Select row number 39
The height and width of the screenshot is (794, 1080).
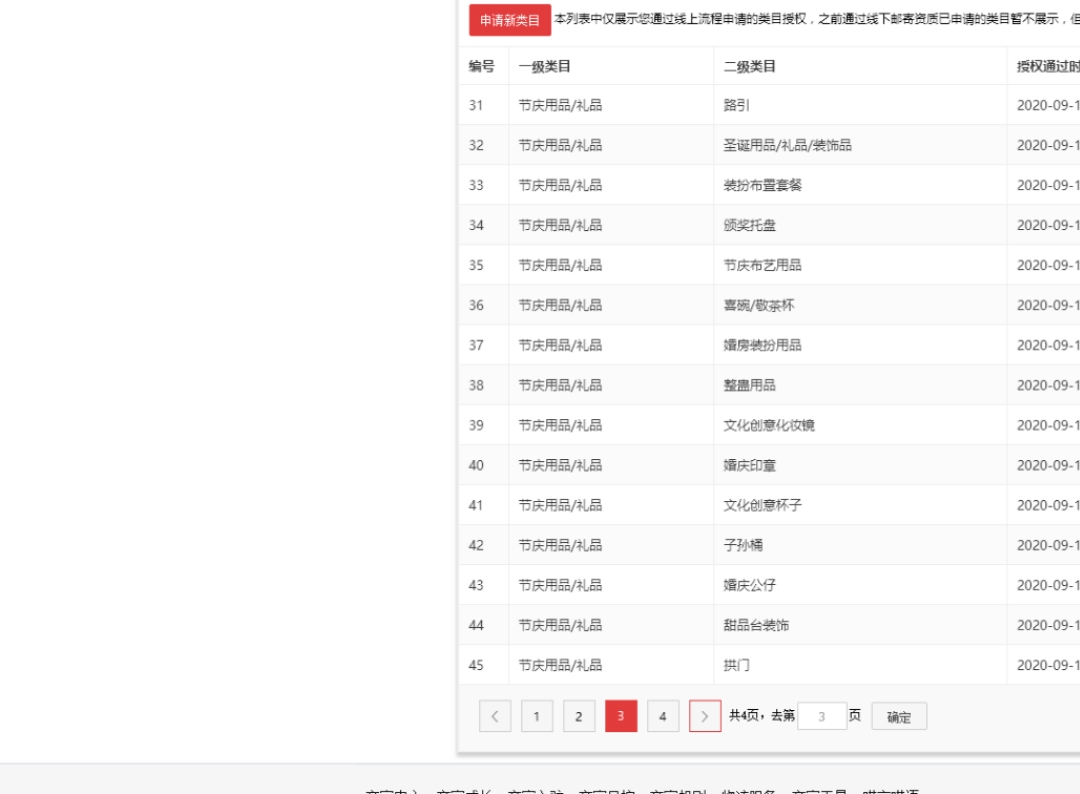pyautogui.click(x=476, y=425)
